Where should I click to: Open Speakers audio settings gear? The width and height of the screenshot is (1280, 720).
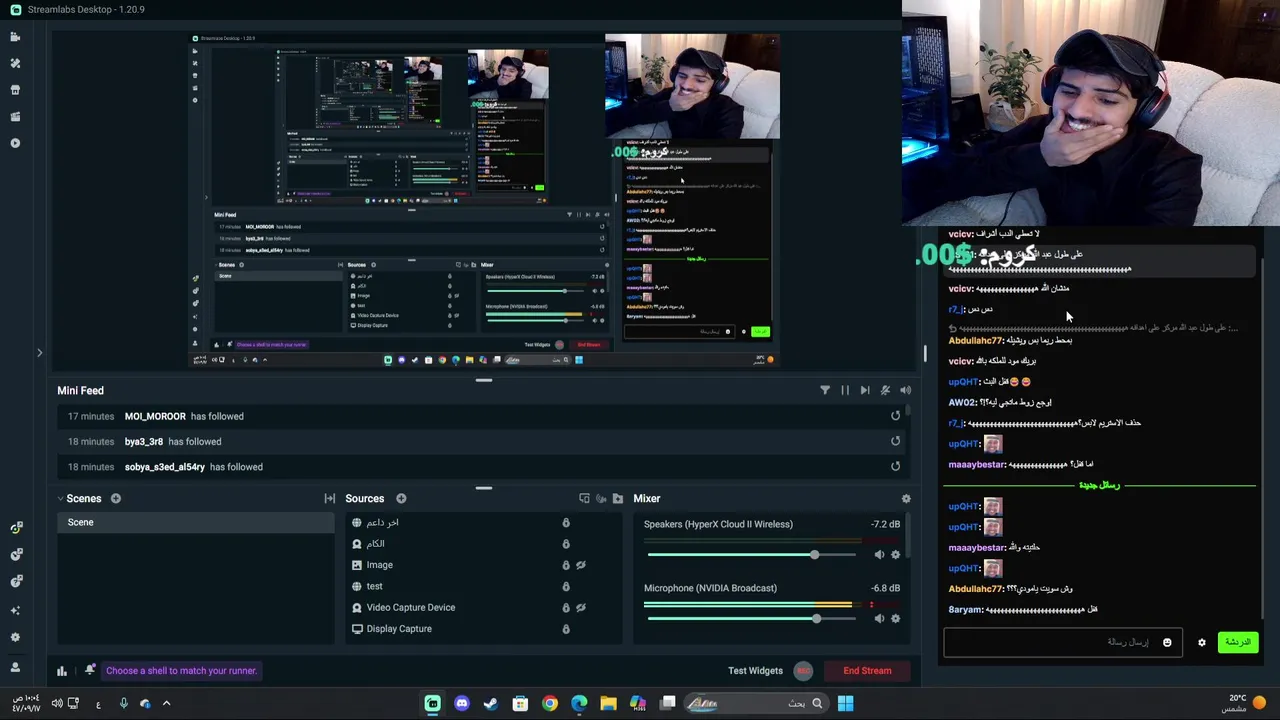[895, 555]
